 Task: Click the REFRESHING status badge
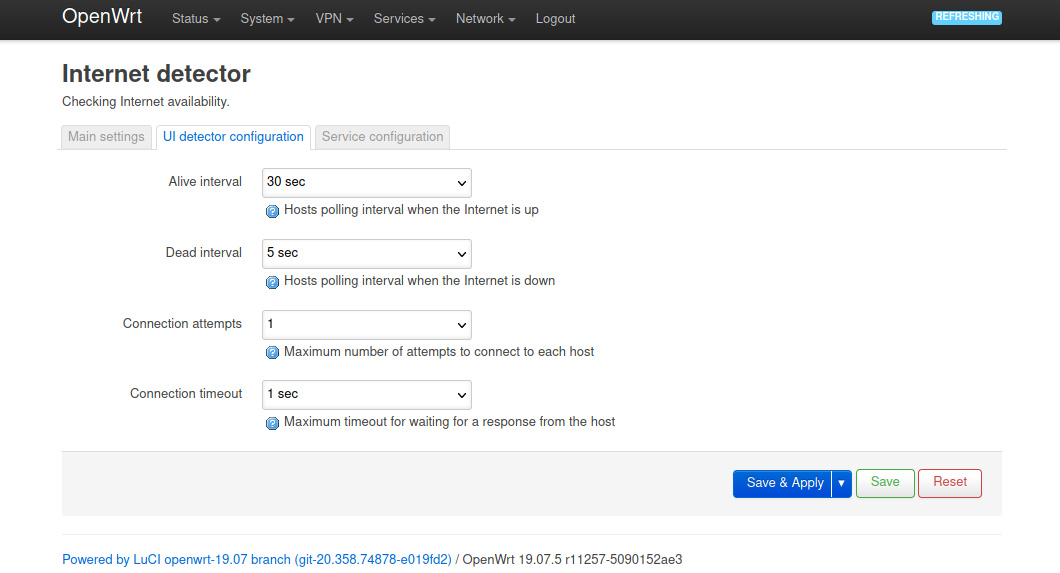click(966, 17)
